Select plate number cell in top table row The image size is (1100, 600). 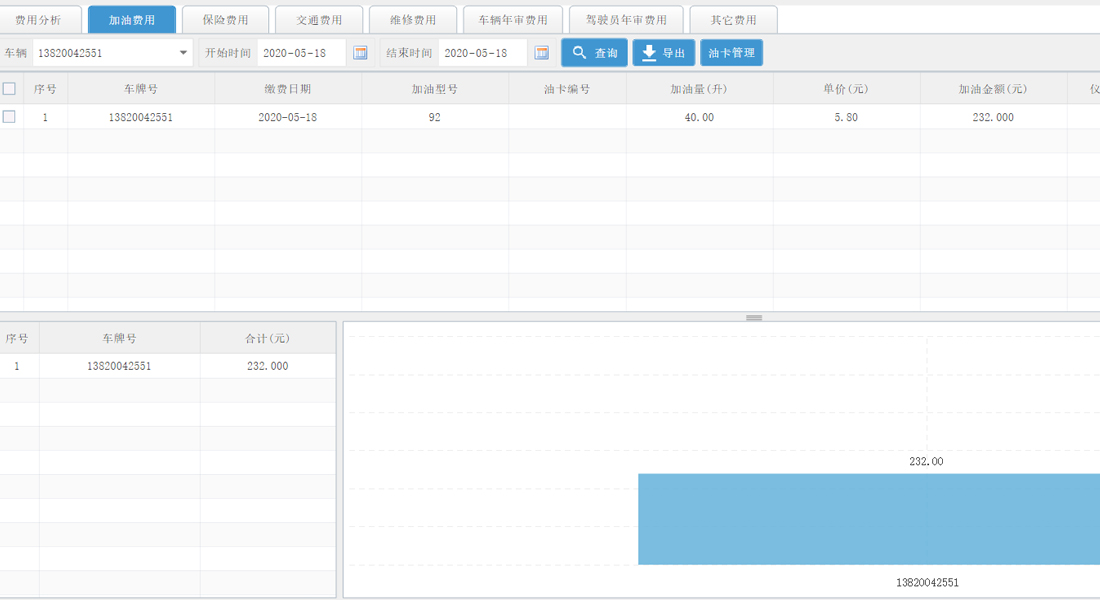click(x=141, y=117)
